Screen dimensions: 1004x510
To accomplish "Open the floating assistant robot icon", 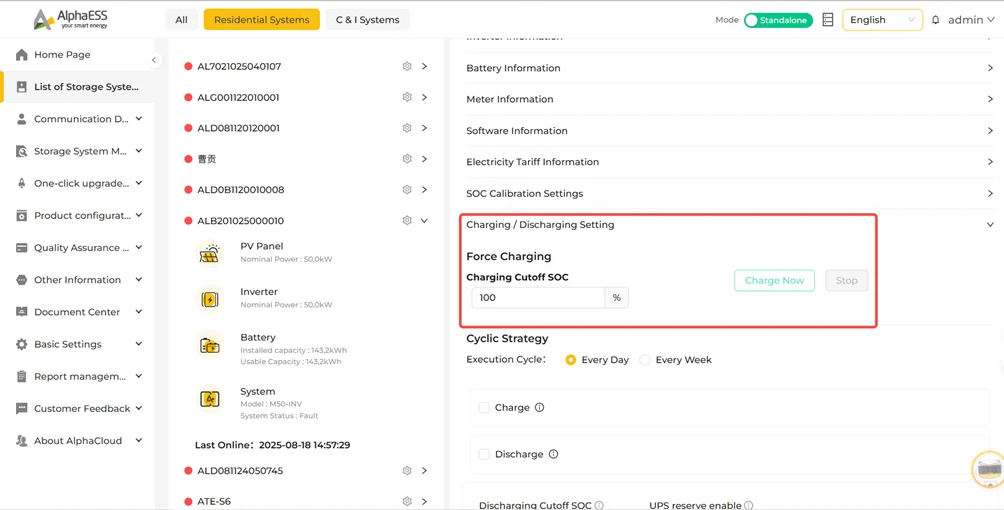I will (x=987, y=470).
